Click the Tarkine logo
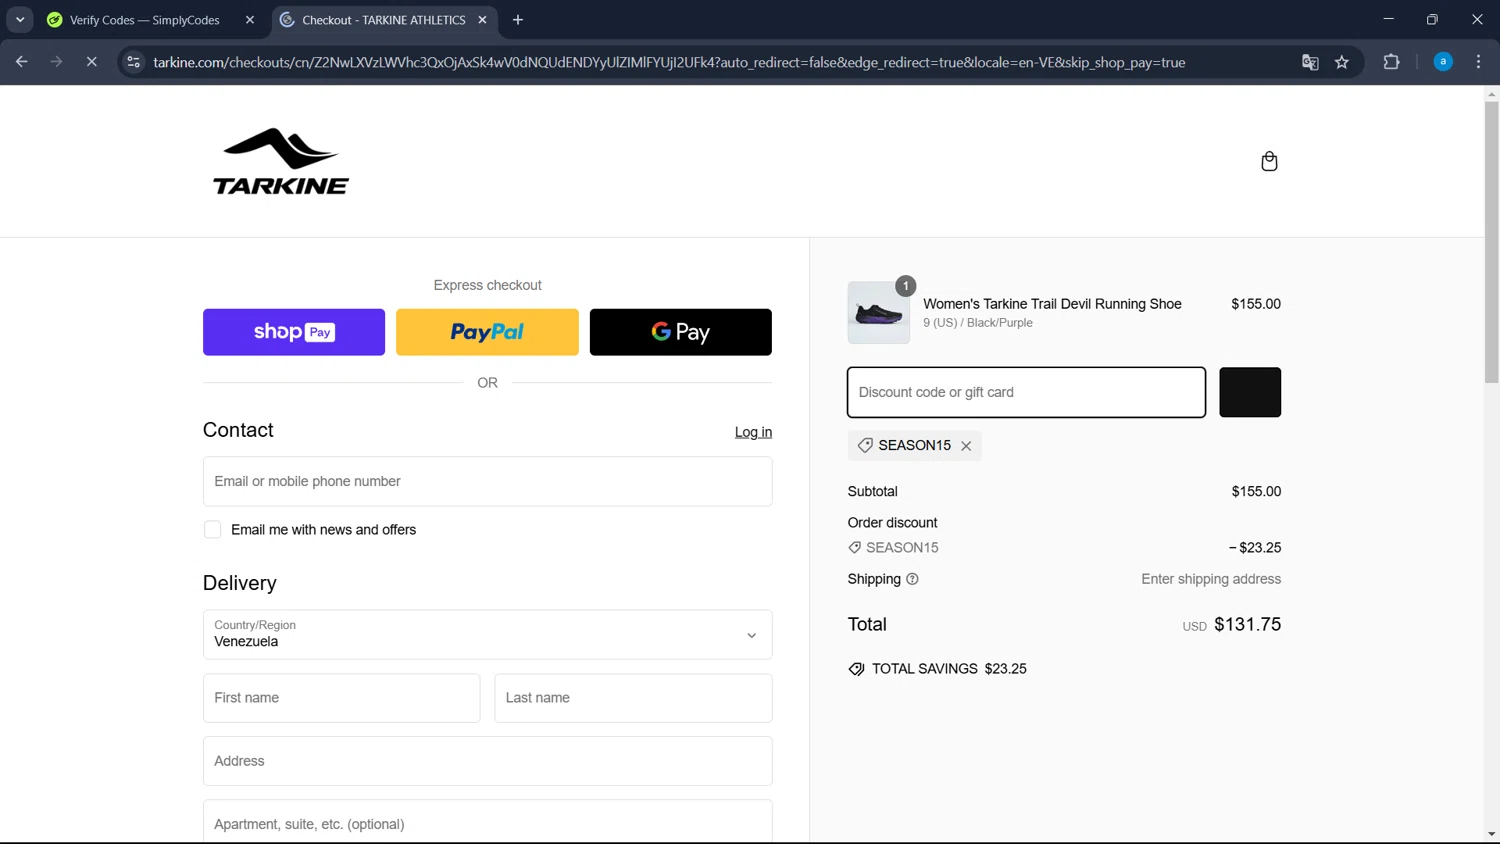Viewport: 1500px width, 844px height. click(x=281, y=161)
